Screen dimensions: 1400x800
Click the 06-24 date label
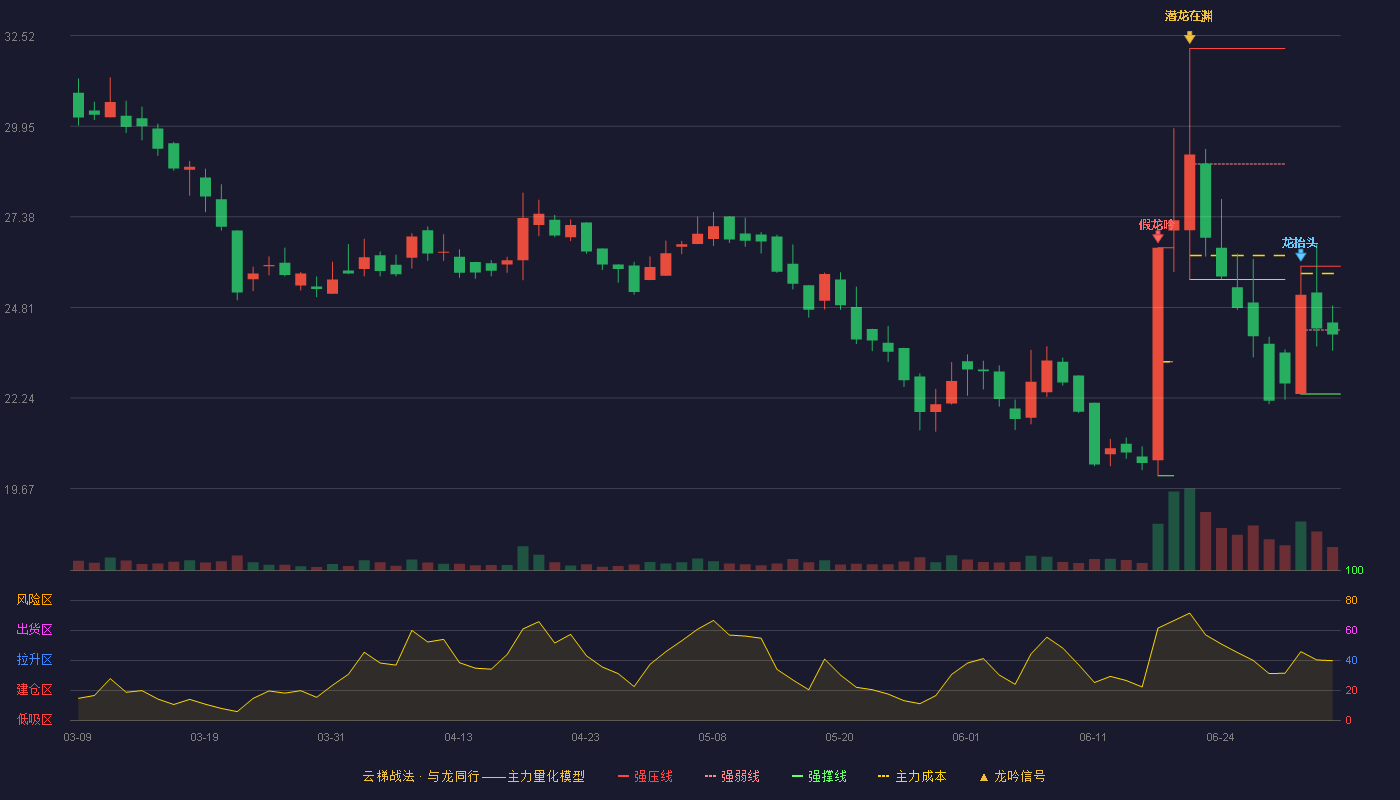[x=1220, y=737]
